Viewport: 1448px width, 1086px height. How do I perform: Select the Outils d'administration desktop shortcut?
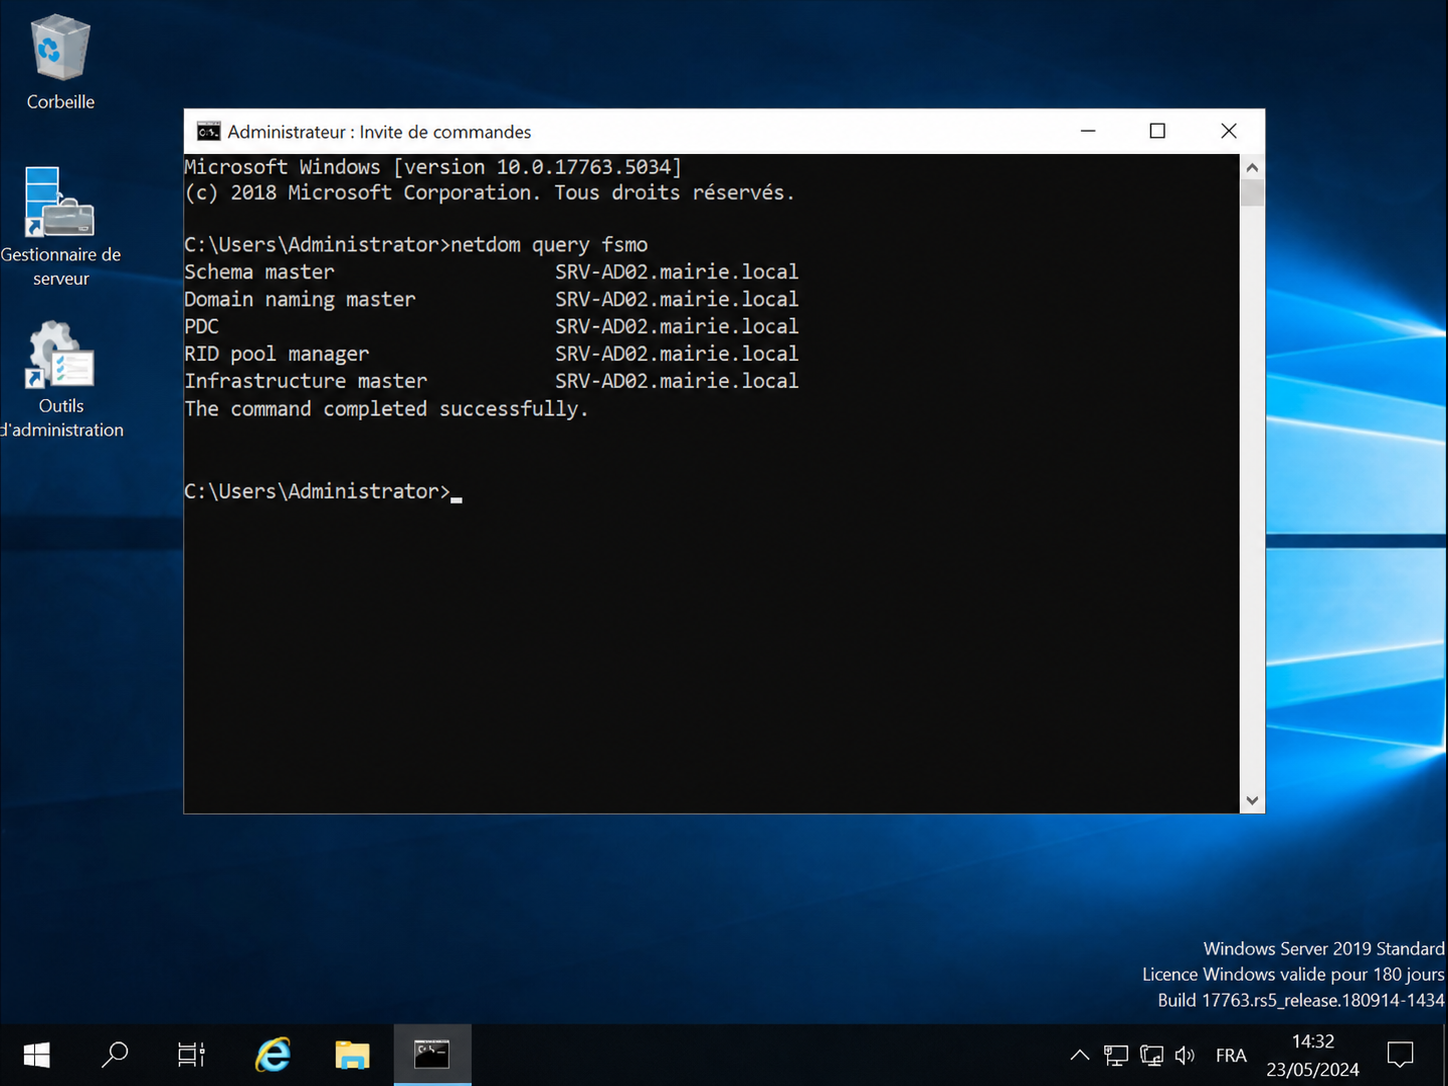click(x=61, y=380)
